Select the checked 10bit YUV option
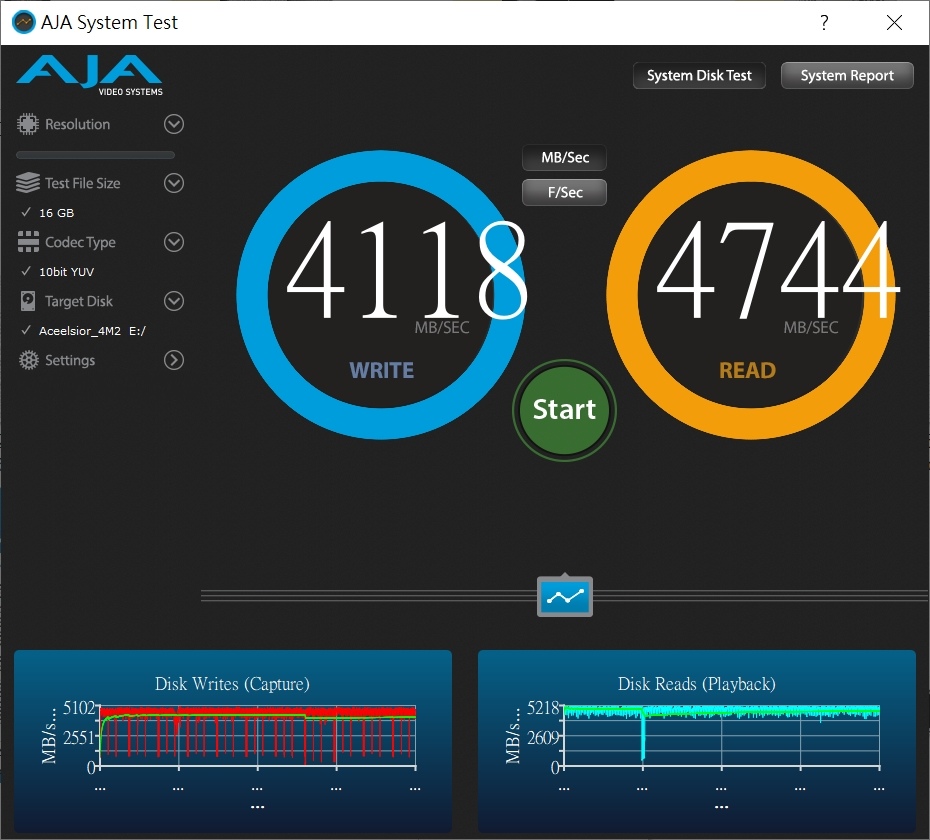 pos(58,272)
